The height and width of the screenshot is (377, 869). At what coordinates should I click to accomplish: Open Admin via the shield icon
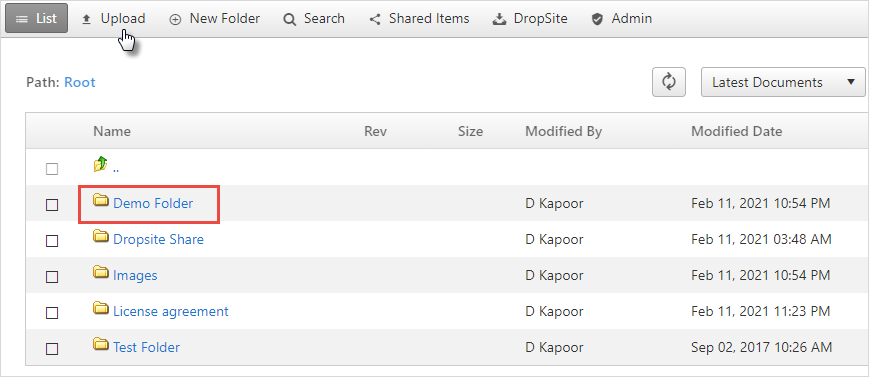click(x=597, y=19)
